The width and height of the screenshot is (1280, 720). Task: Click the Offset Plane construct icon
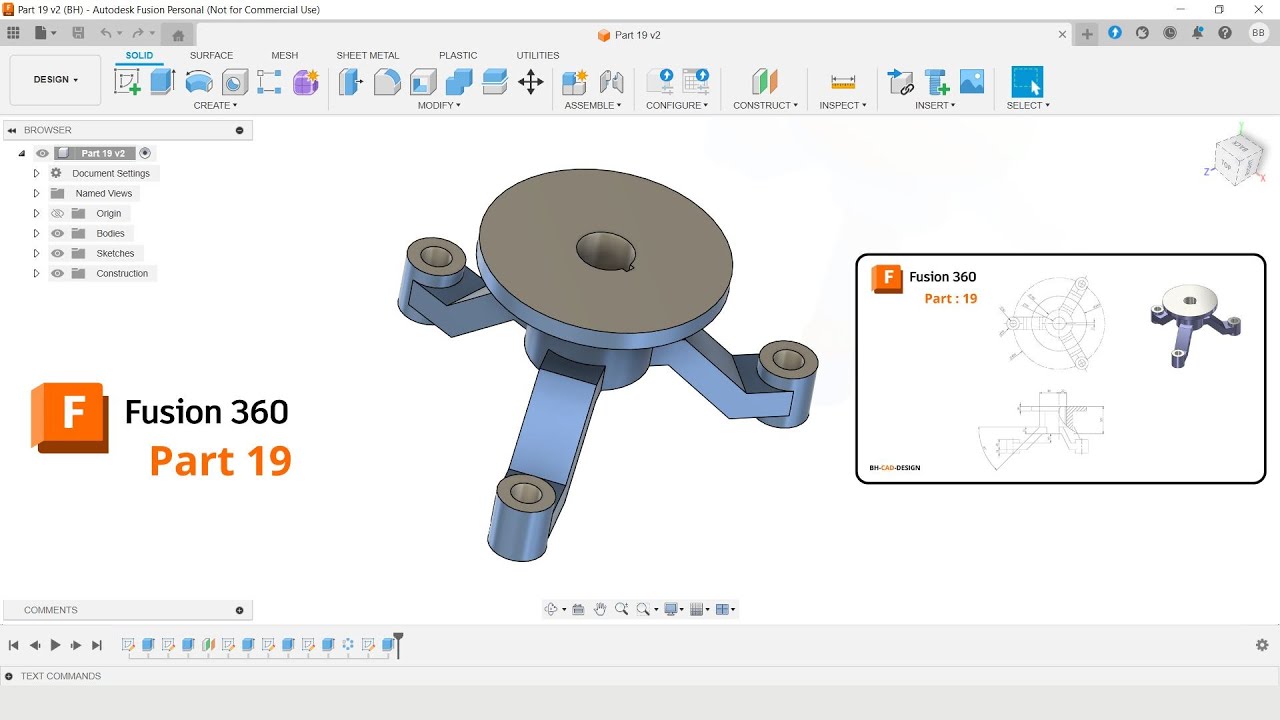point(765,82)
